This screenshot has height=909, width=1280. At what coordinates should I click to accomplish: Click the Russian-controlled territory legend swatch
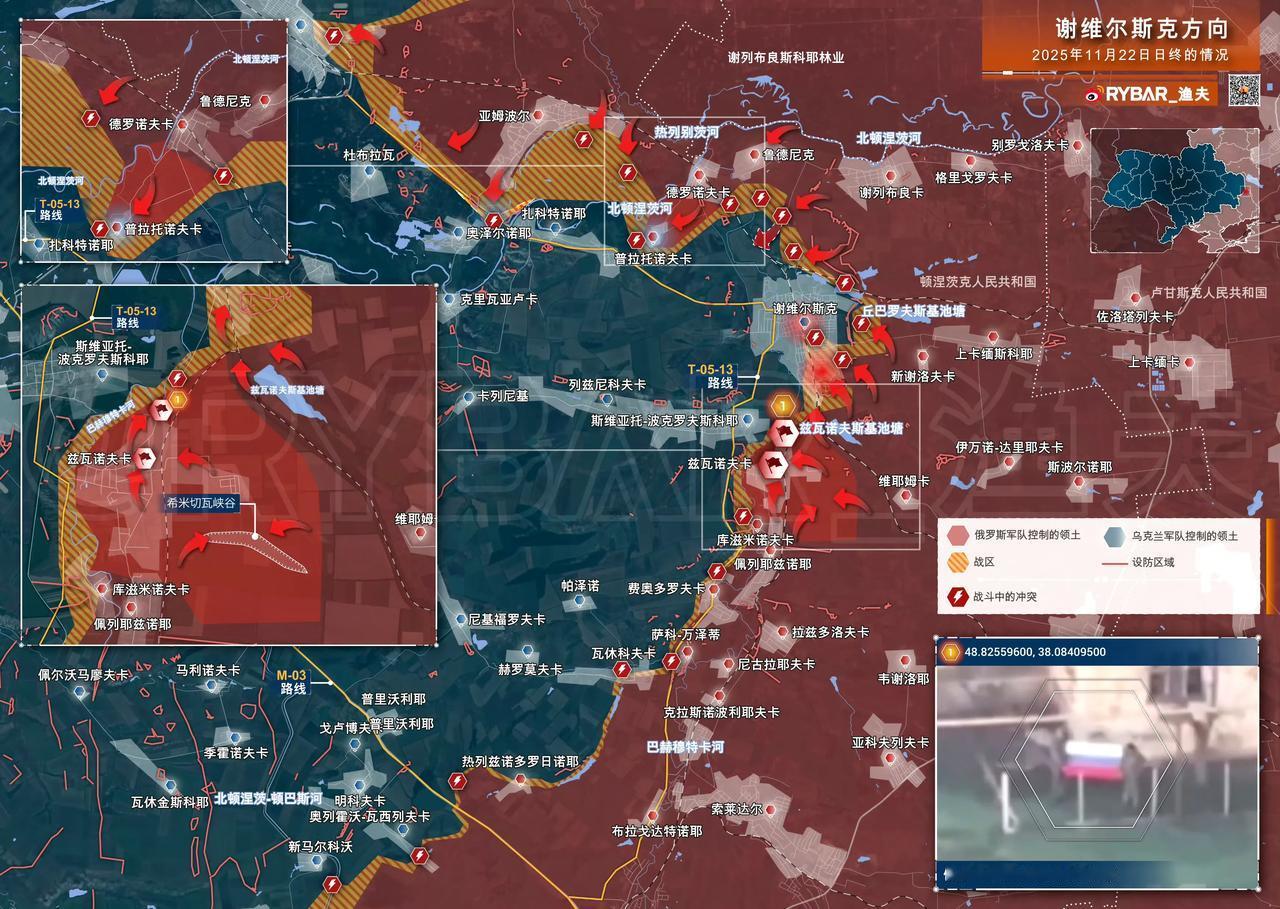(956, 535)
